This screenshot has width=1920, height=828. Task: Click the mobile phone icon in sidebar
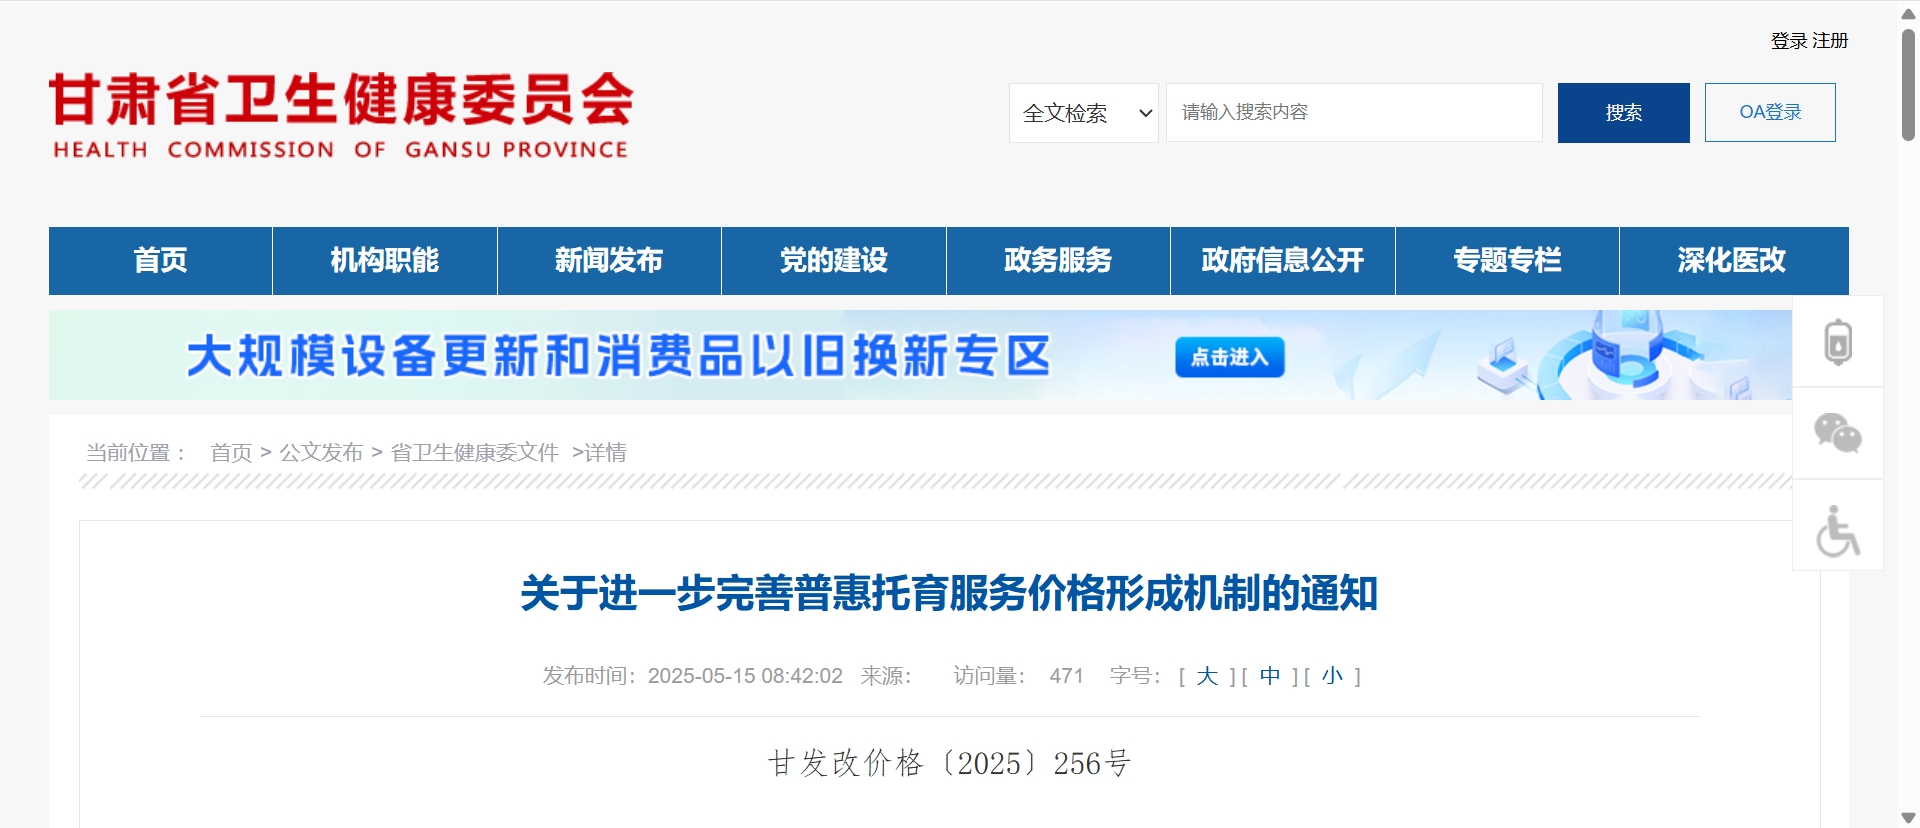[1838, 342]
